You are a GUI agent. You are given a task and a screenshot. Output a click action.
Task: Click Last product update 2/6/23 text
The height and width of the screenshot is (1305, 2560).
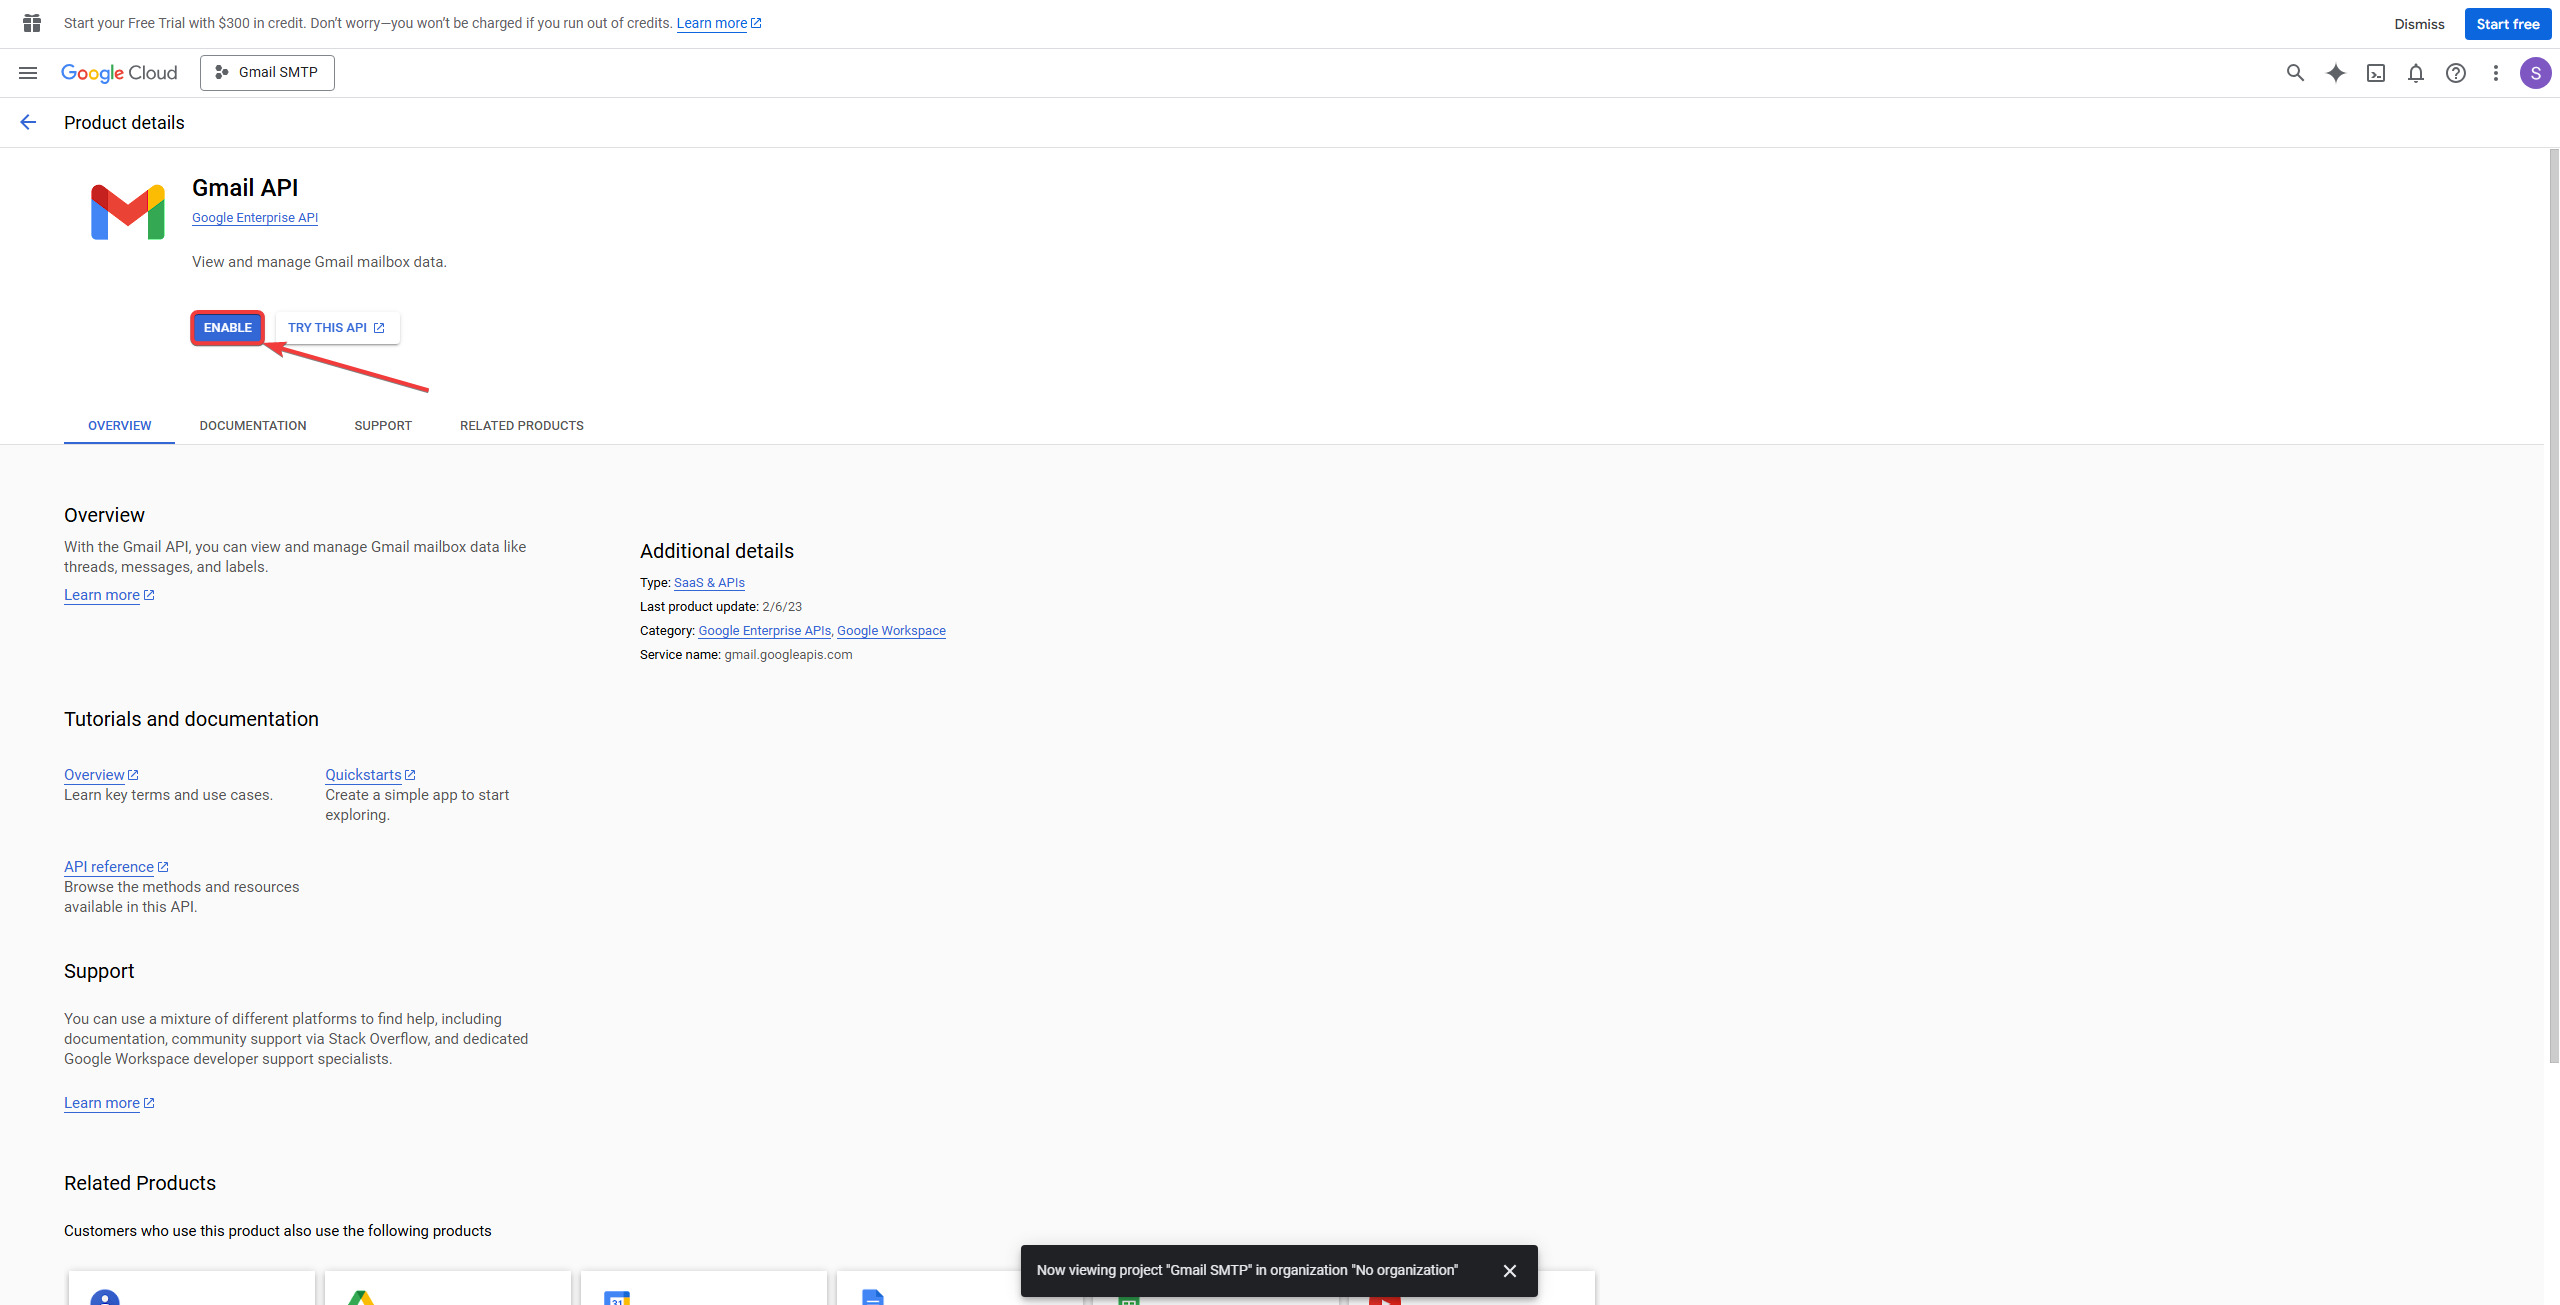coord(721,607)
